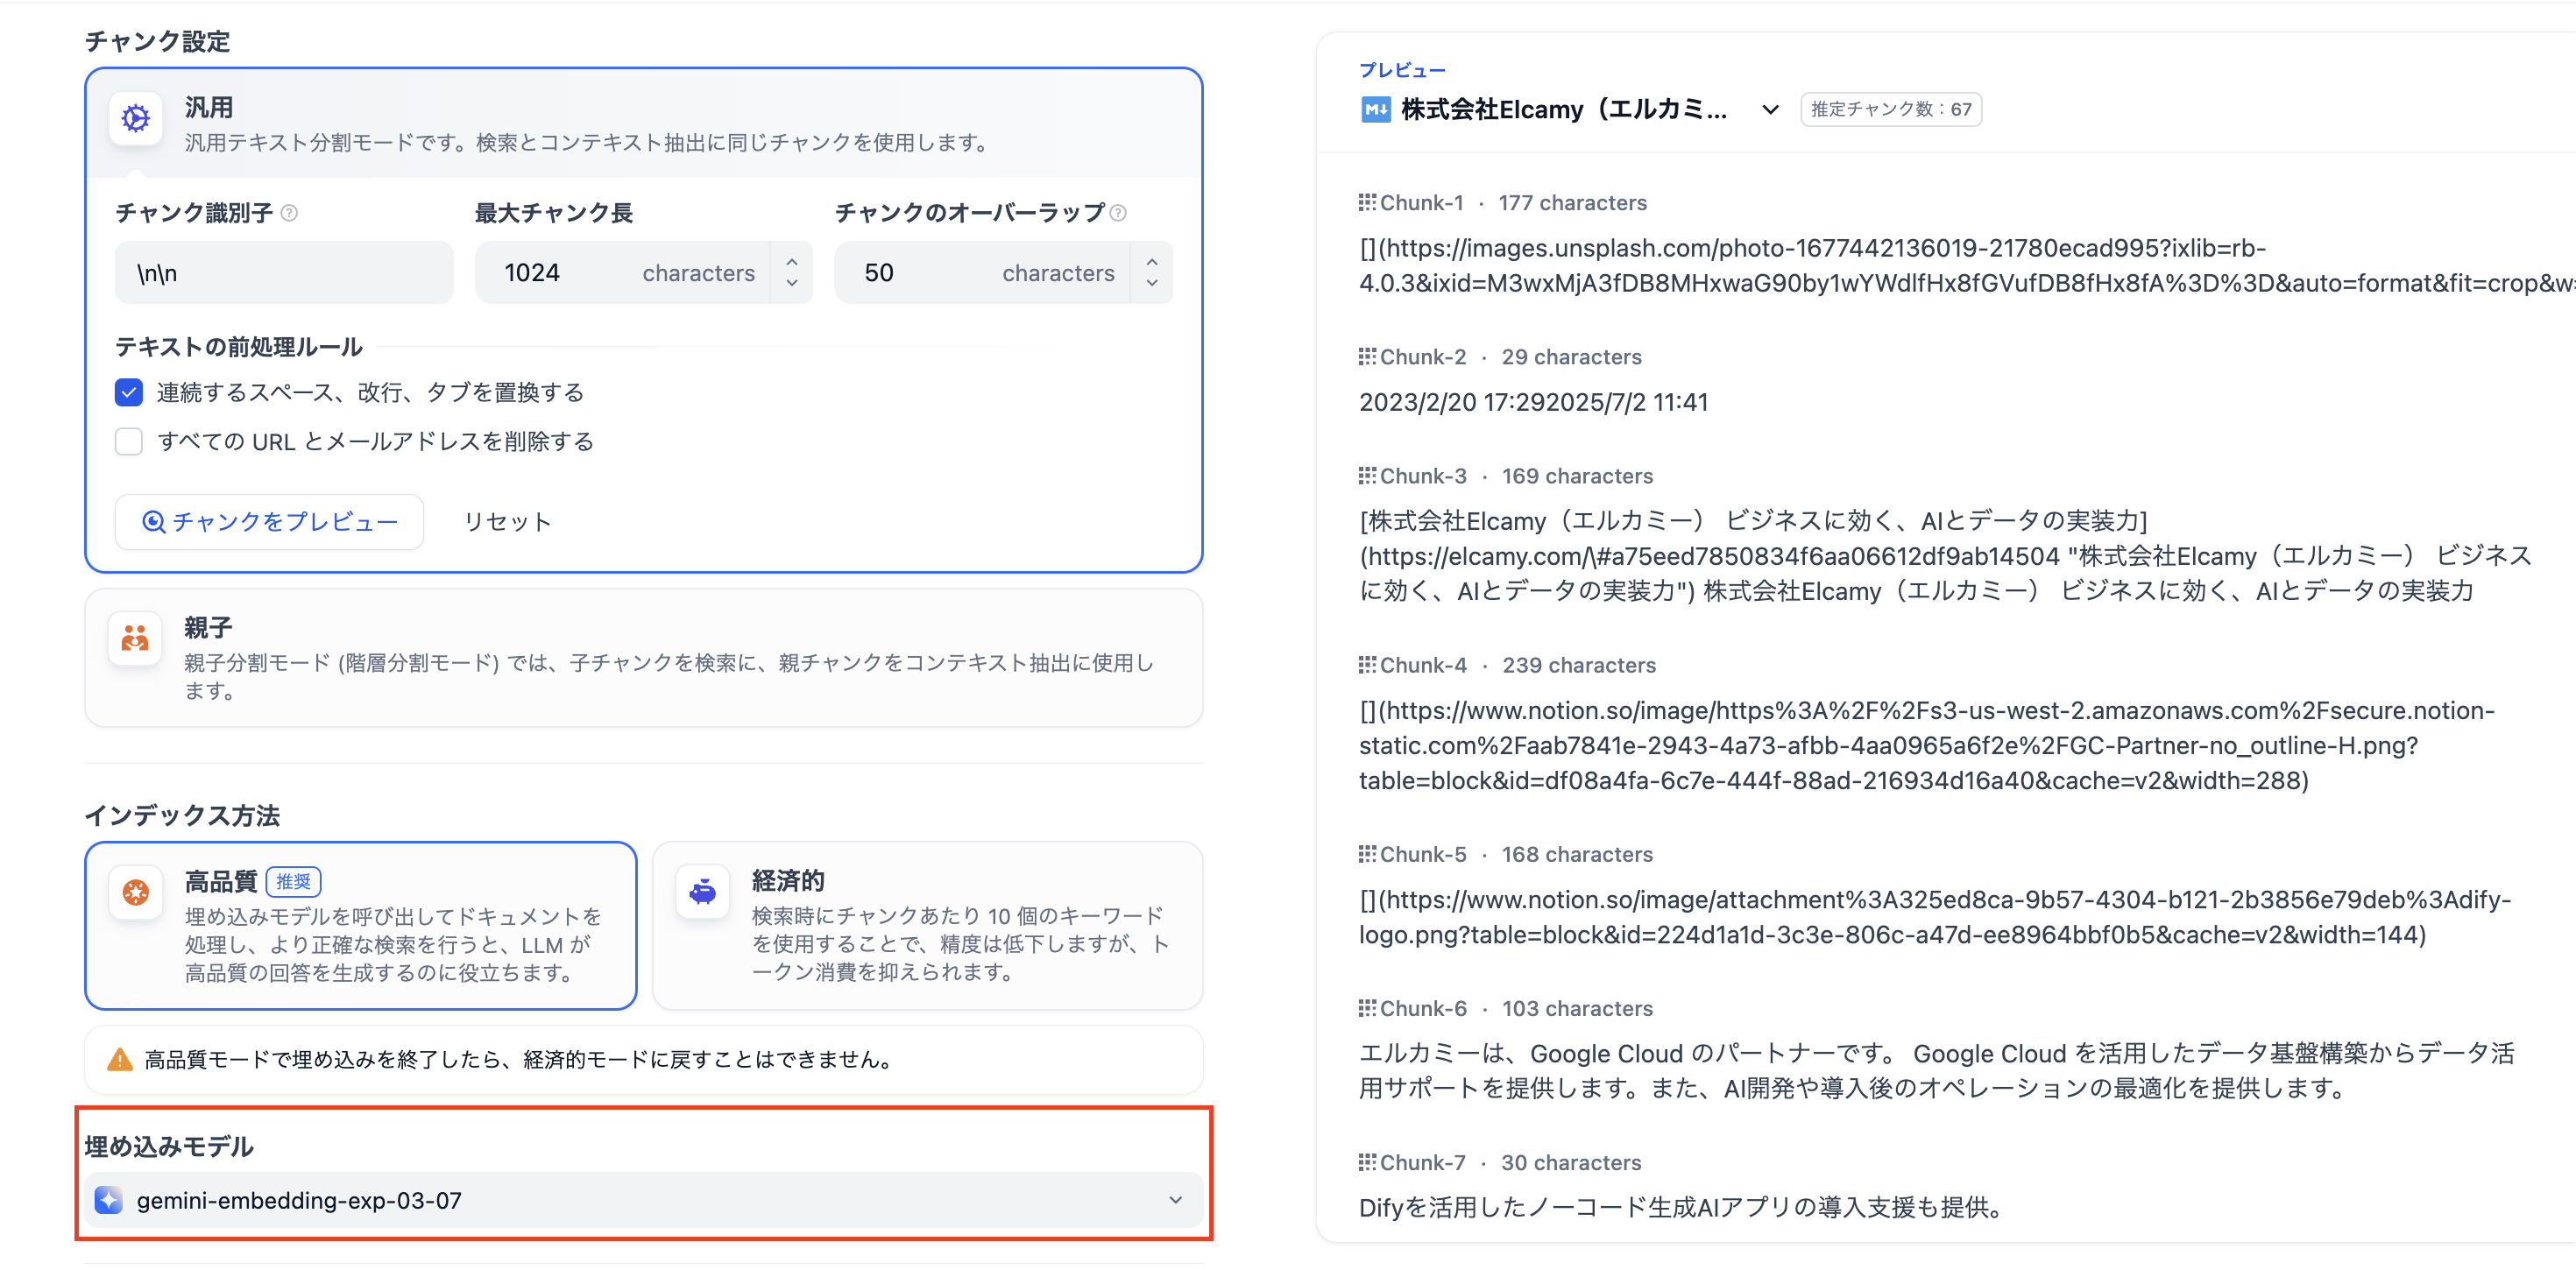The width and height of the screenshot is (2576, 1270).
Task: Click the Parent-child (親子) mode icon
Action: [135, 638]
